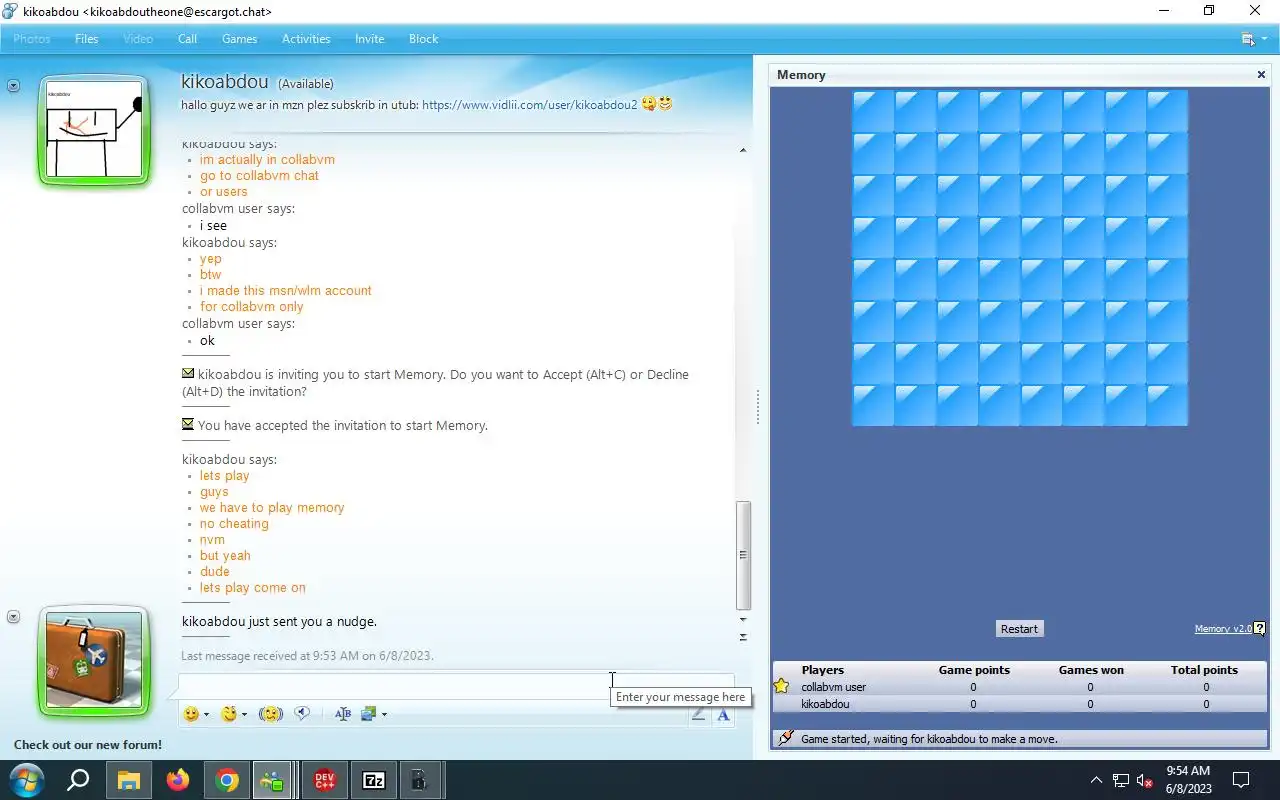Image resolution: width=1280 pixels, height=800 pixels.
Task: Open the Call menu
Action: [187, 39]
